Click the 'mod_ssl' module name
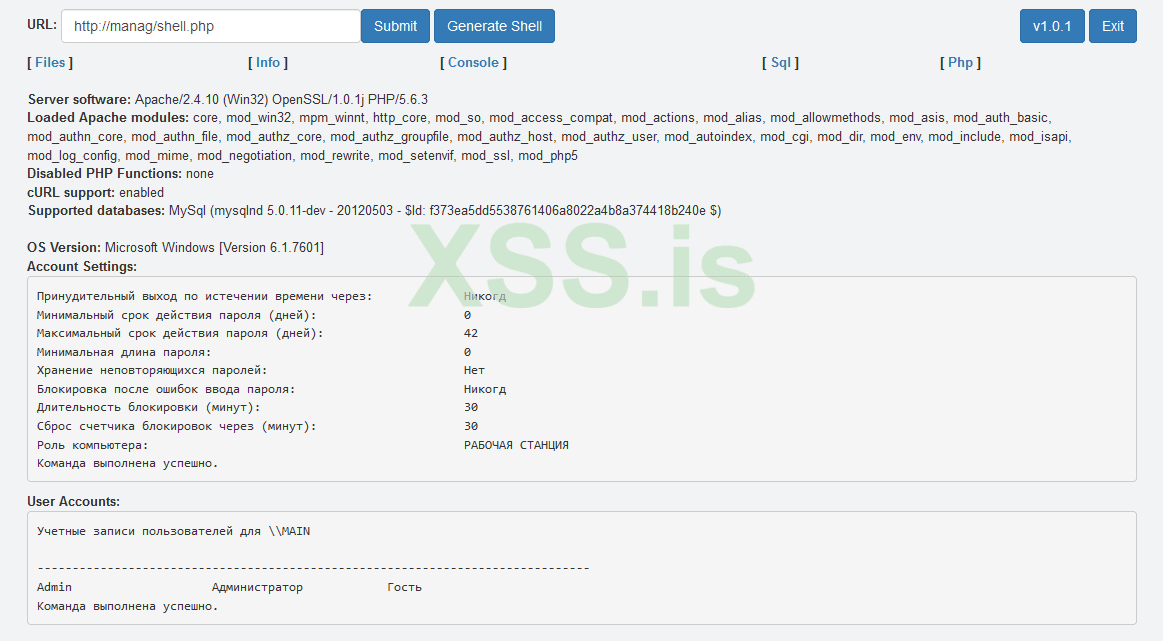This screenshot has width=1163, height=641. click(484, 156)
